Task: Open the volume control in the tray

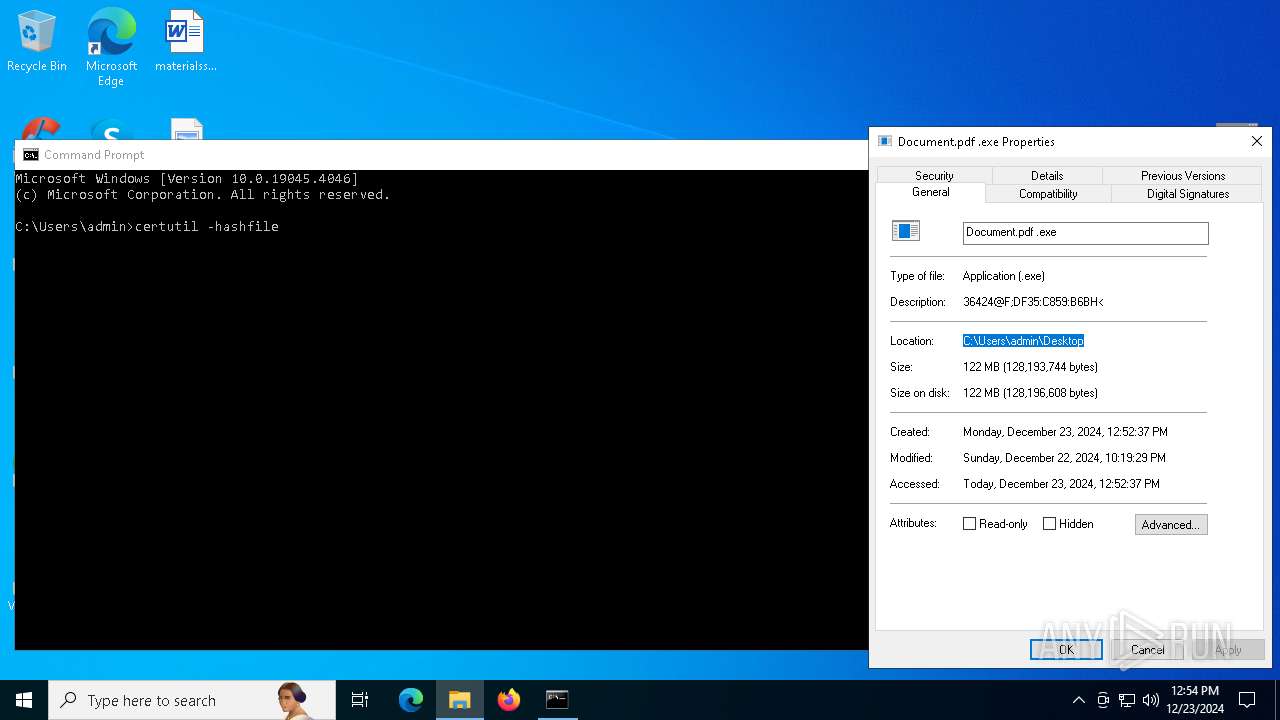Action: pyautogui.click(x=1150, y=700)
